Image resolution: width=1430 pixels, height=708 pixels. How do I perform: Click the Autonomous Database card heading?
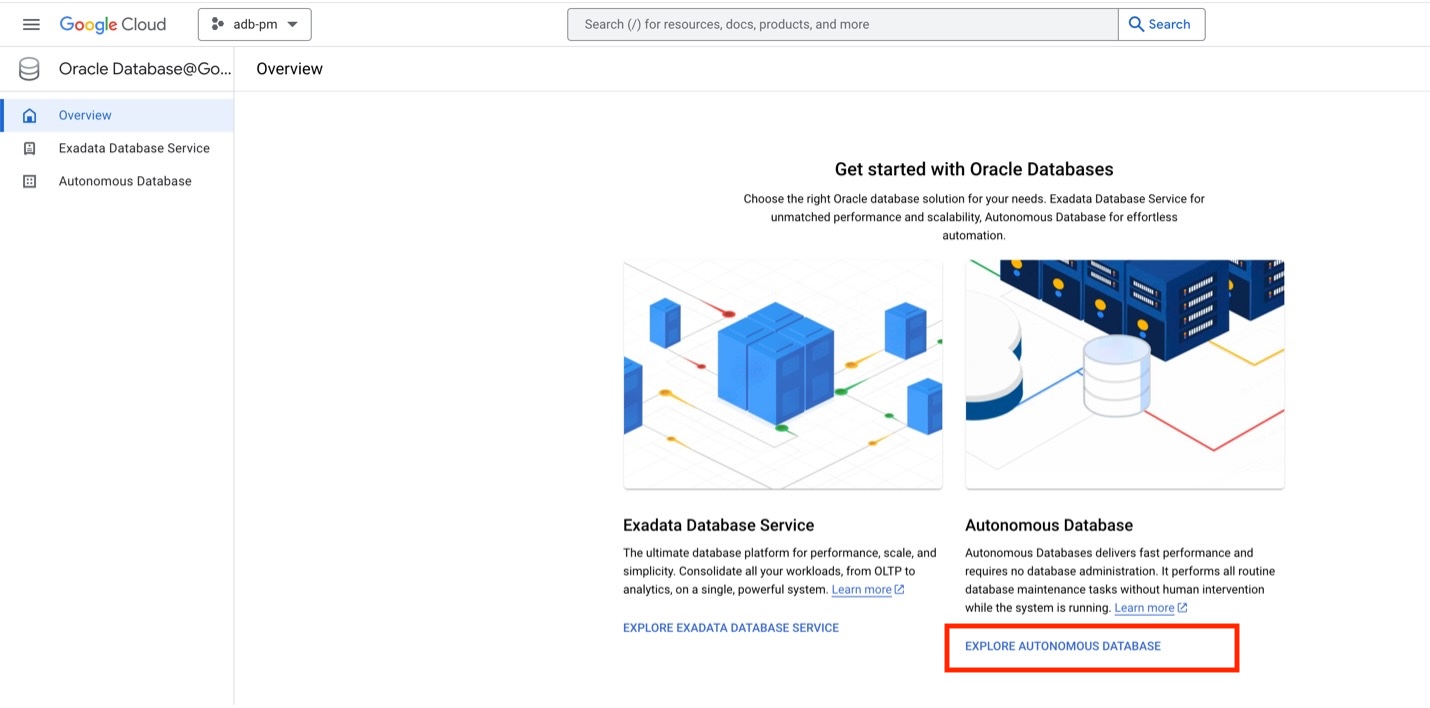(x=1049, y=525)
